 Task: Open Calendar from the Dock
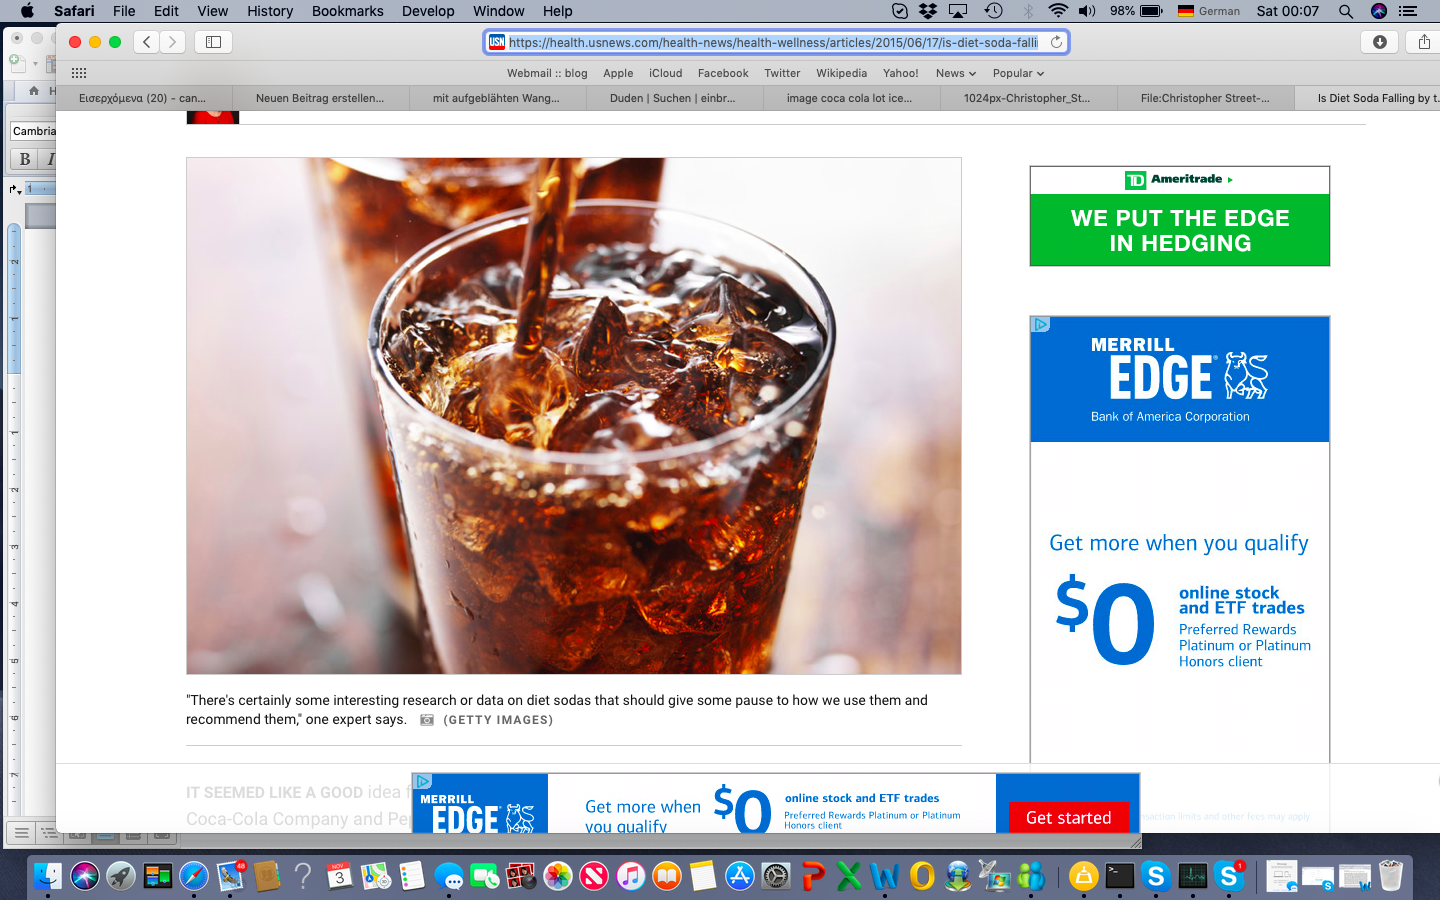(x=339, y=877)
